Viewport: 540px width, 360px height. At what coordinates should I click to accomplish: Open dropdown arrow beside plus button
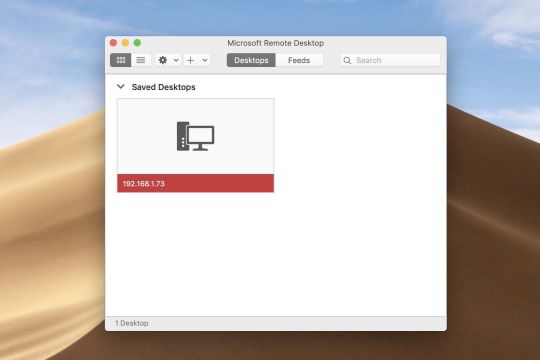pos(205,60)
